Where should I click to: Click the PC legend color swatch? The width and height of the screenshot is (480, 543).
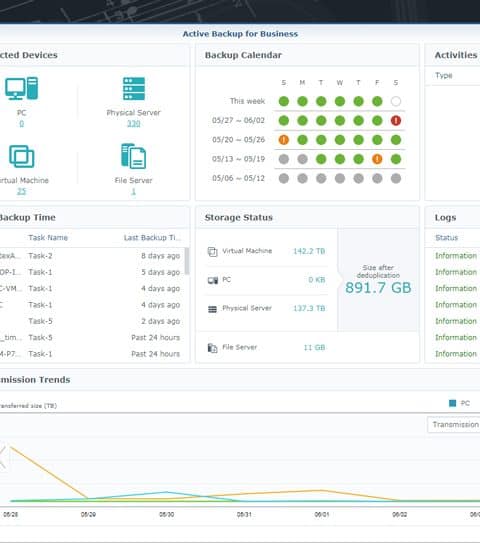point(452,403)
